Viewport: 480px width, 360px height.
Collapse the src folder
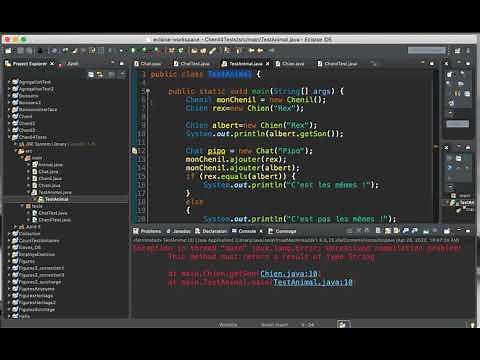point(15,151)
